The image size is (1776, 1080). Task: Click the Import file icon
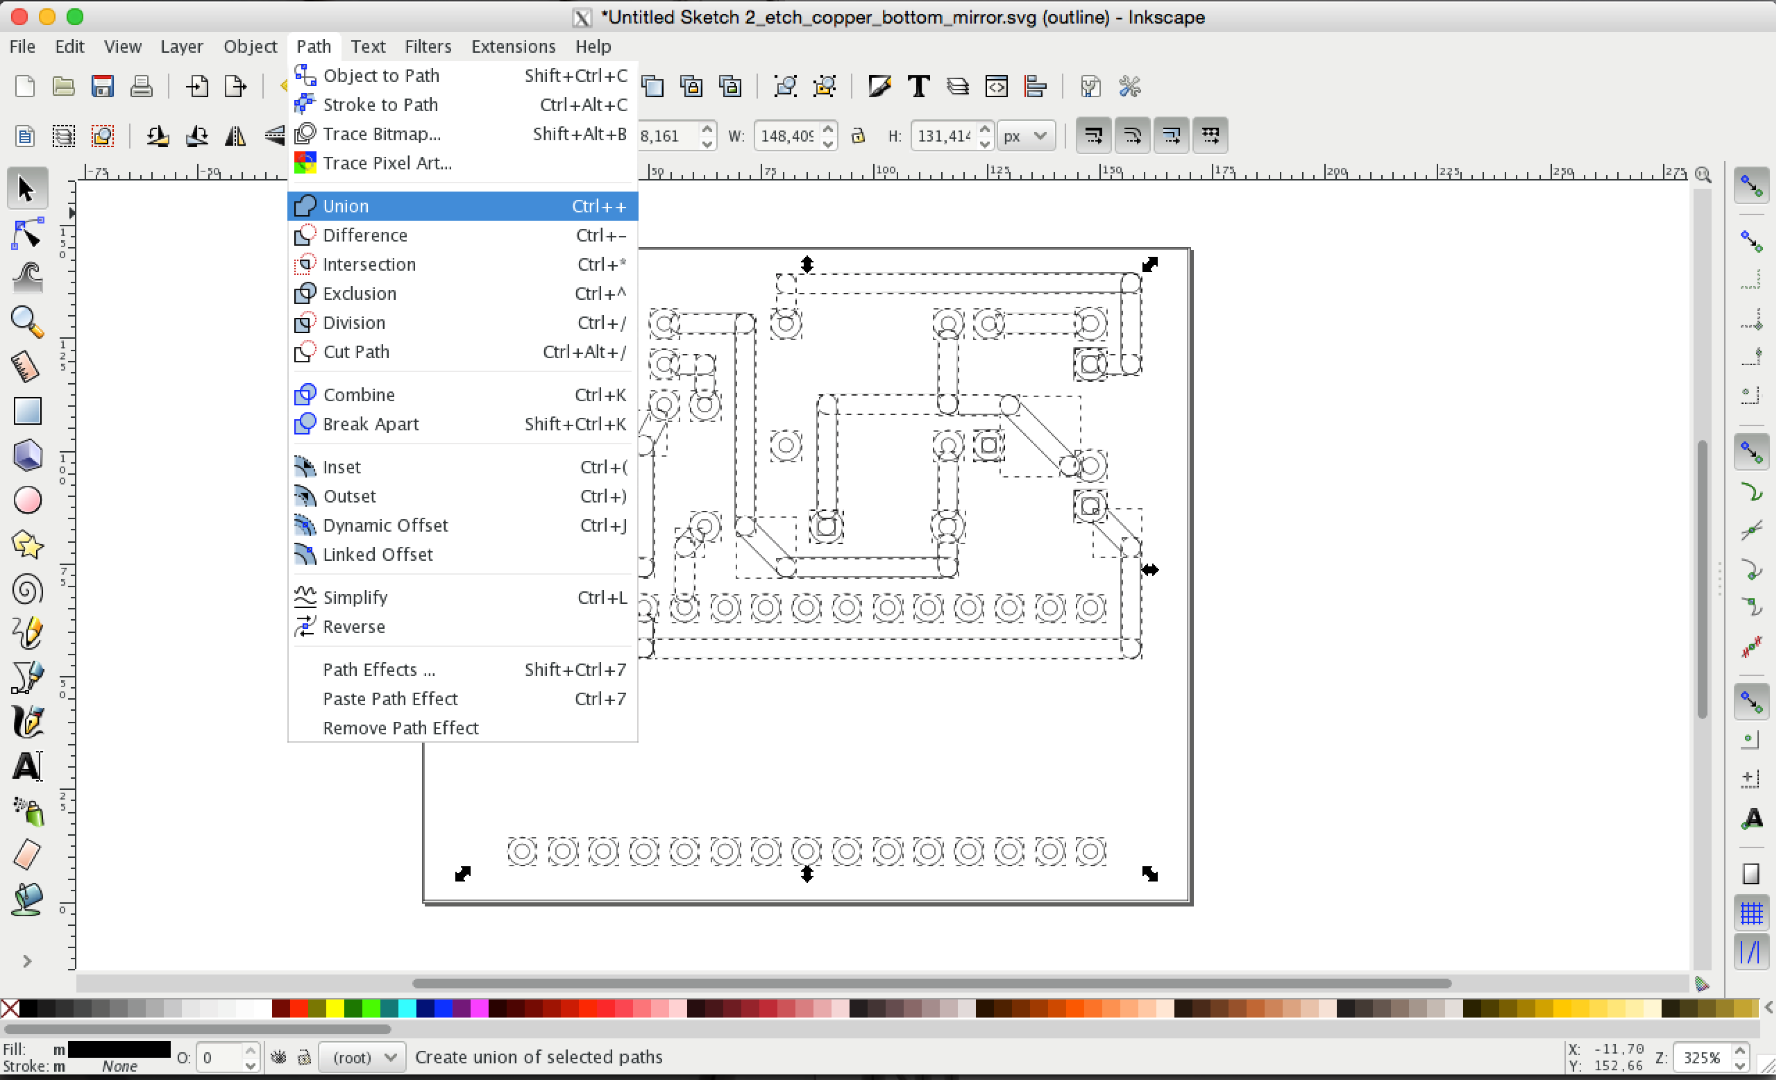click(197, 87)
